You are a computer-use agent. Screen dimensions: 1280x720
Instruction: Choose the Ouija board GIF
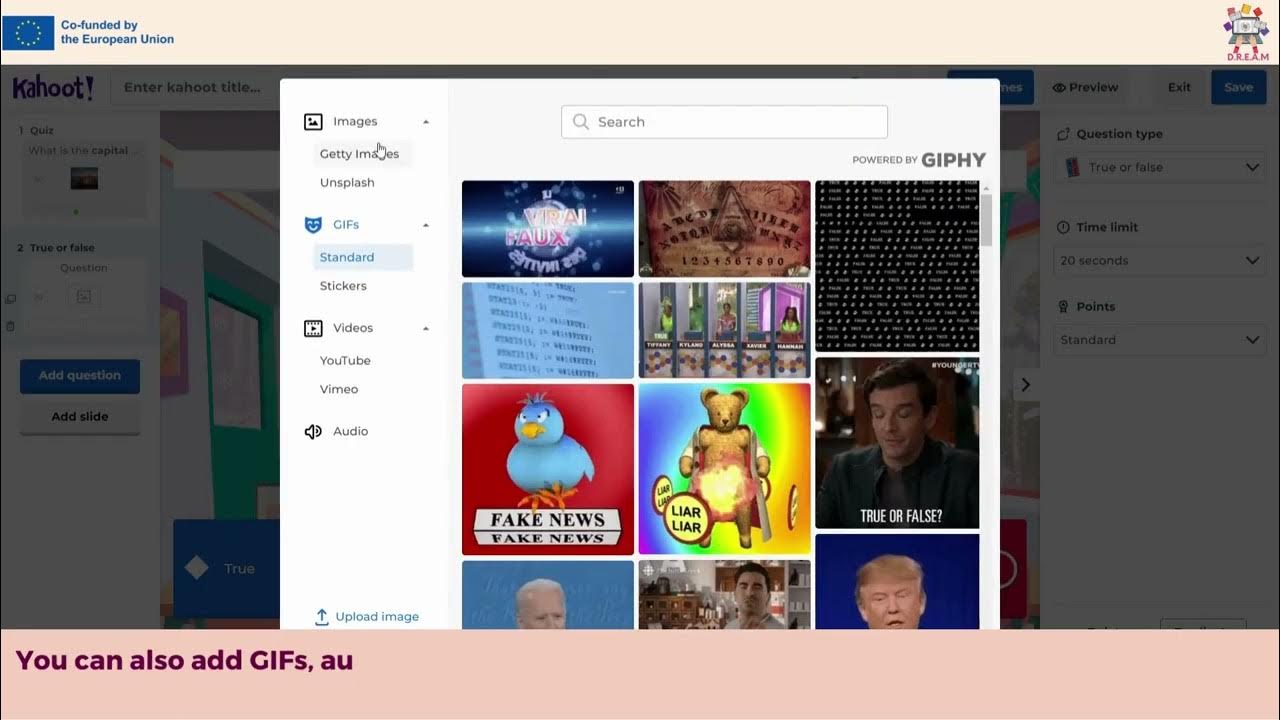tap(724, 229)
